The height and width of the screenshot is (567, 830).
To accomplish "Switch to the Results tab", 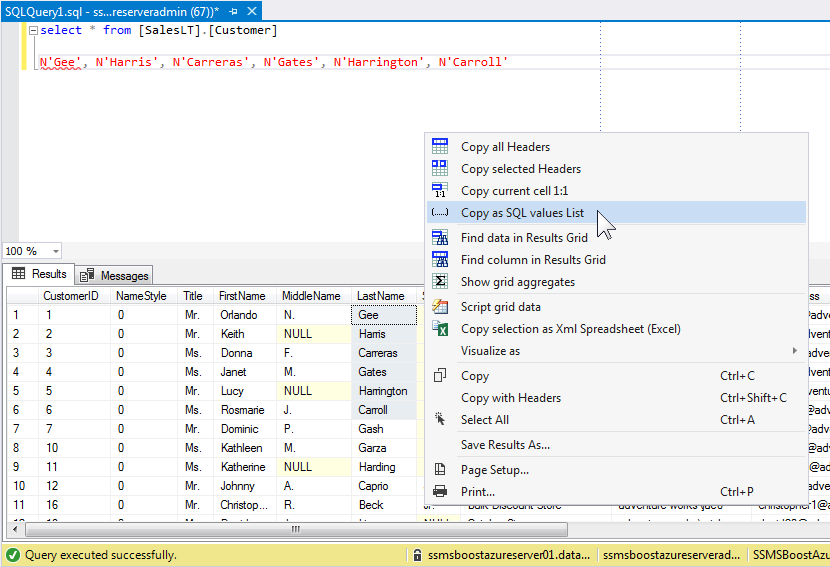I will pyautogui.click(x=40, y=274).
